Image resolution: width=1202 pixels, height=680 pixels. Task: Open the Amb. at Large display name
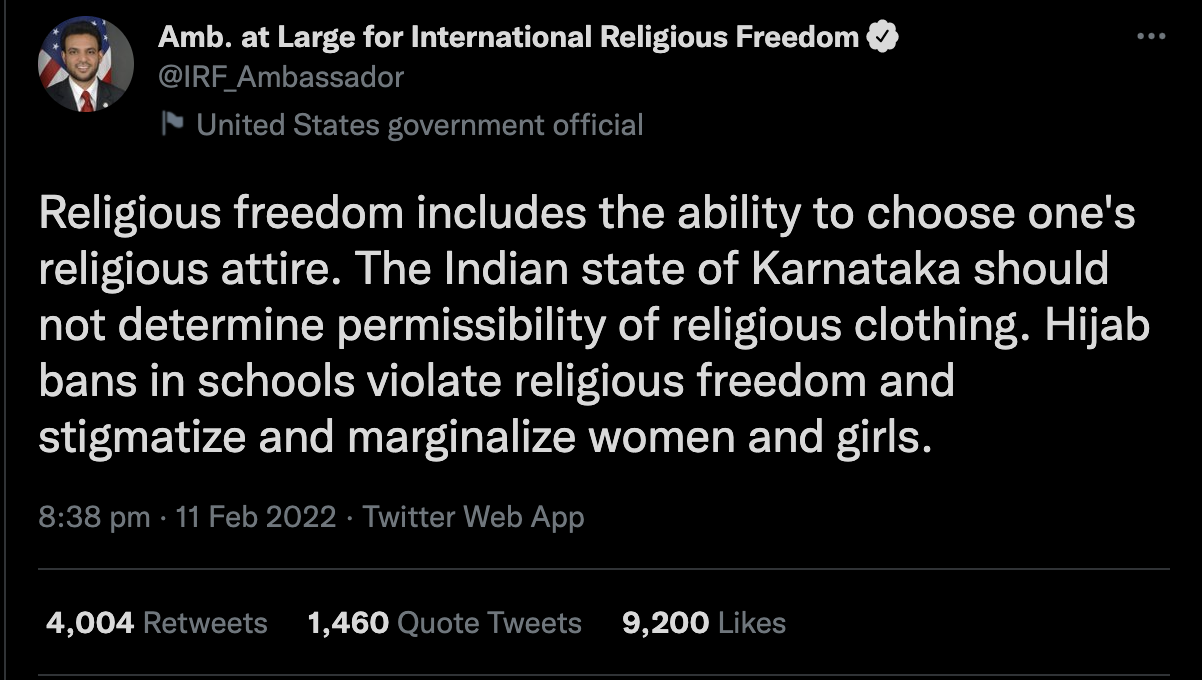508,38
